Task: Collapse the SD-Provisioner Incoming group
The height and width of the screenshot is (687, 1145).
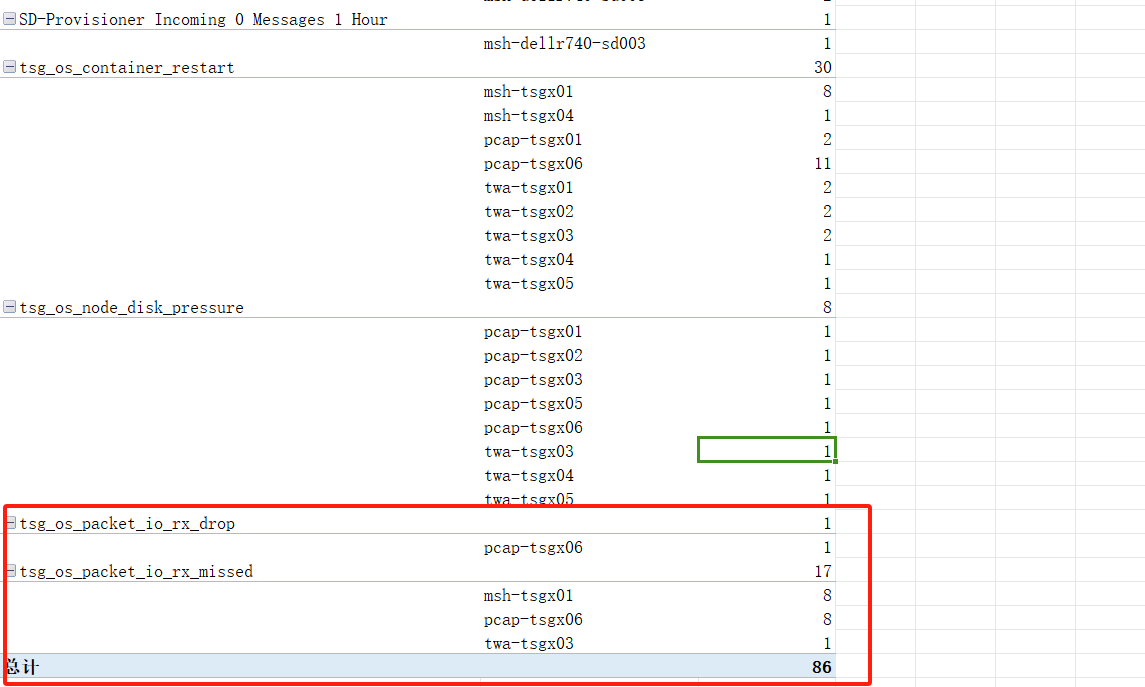Action: tap(10, 20)
